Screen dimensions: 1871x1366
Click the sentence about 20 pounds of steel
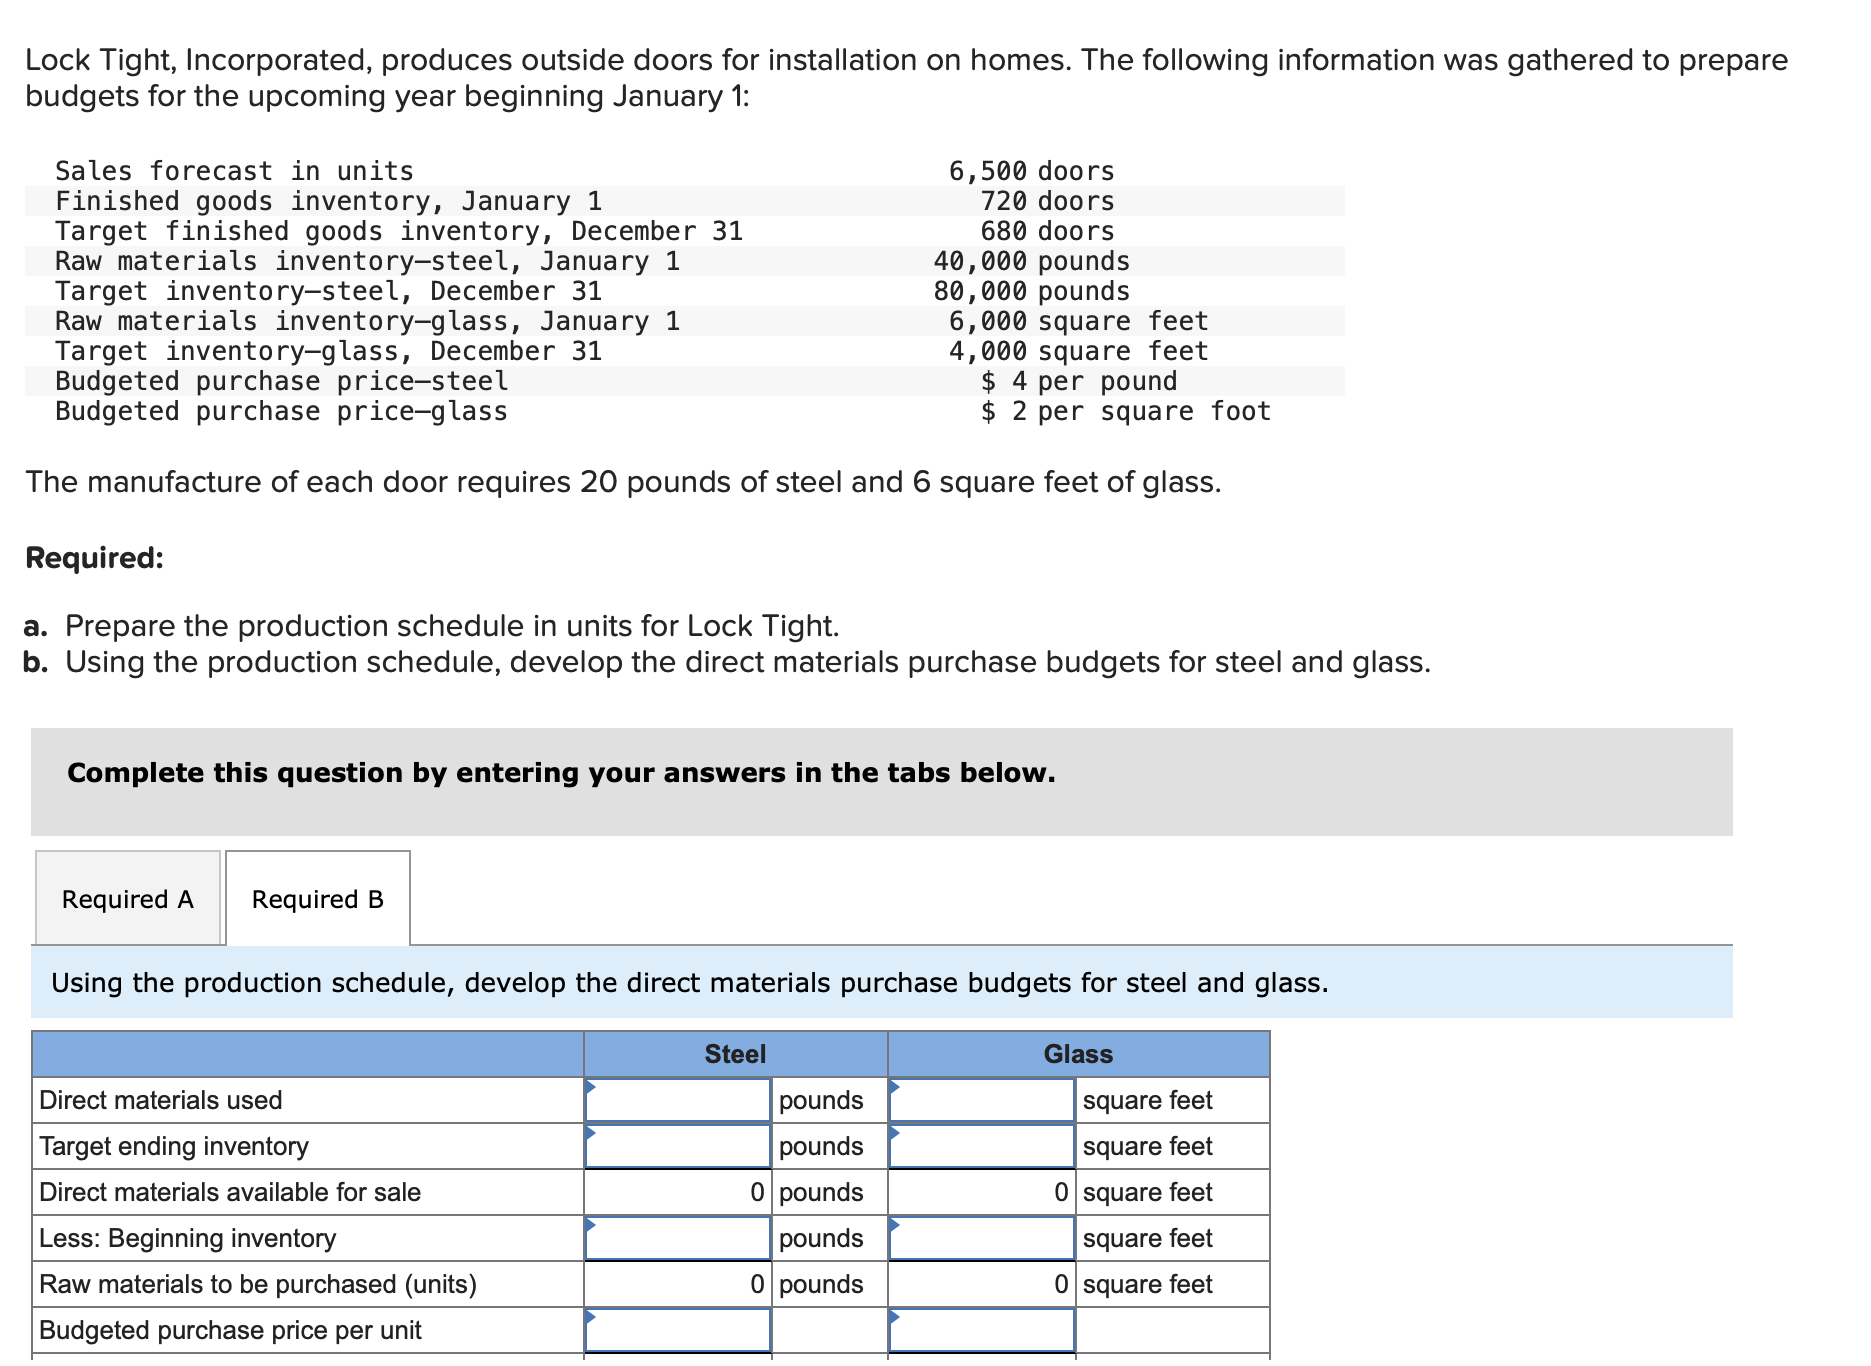pyautogui.click(x=623, y=481)
